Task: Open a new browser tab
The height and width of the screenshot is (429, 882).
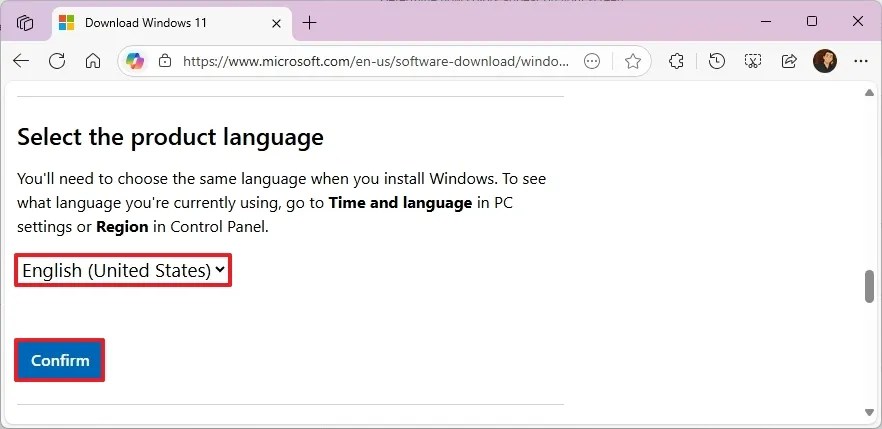Action: 309,22
